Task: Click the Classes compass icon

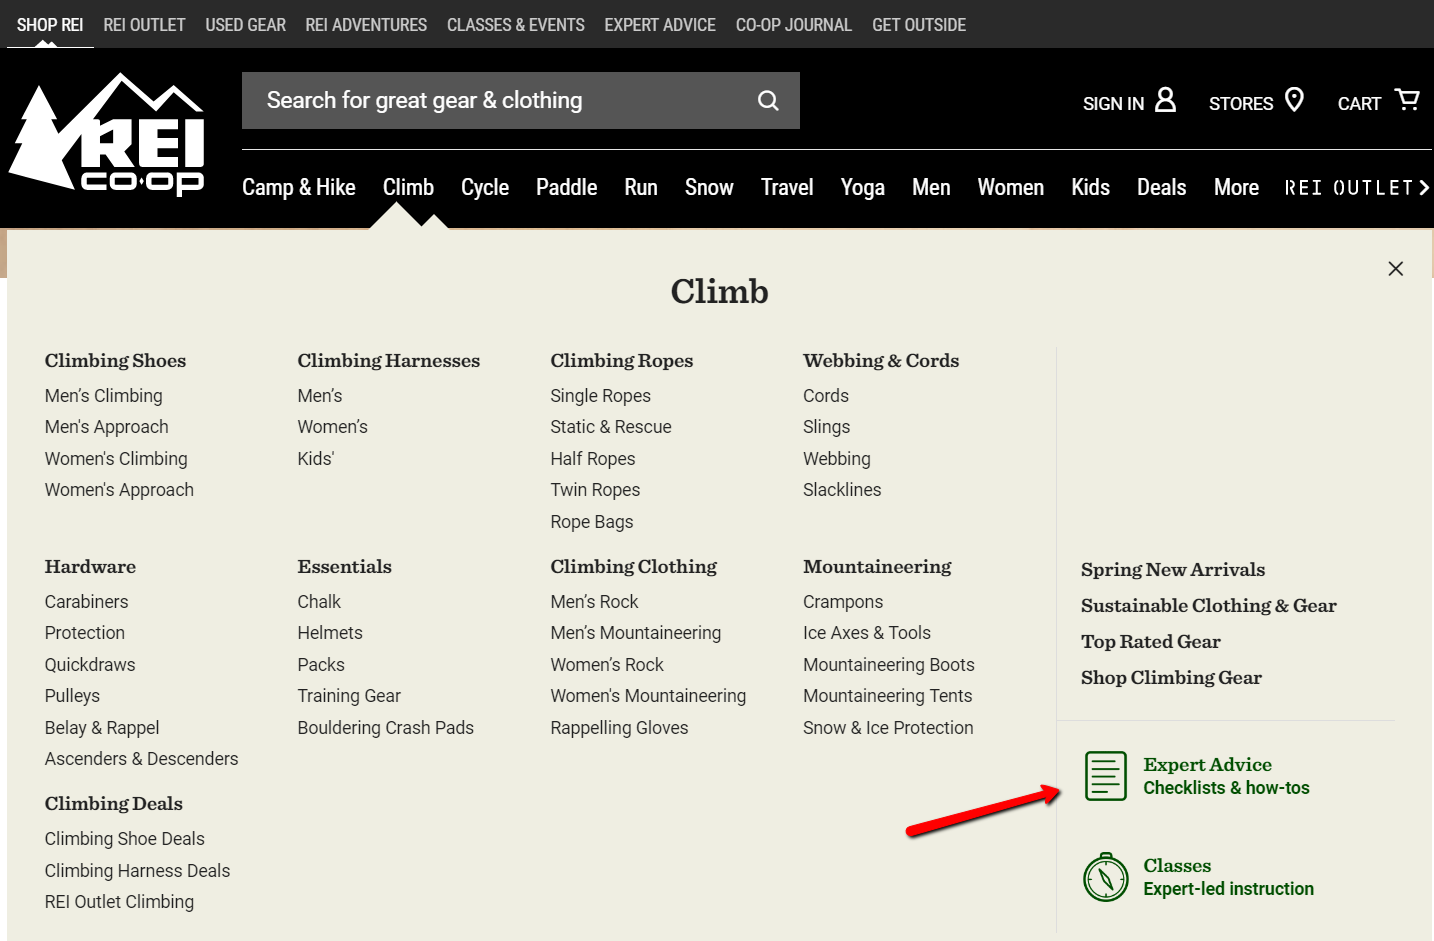Action: pos(1106,877)
